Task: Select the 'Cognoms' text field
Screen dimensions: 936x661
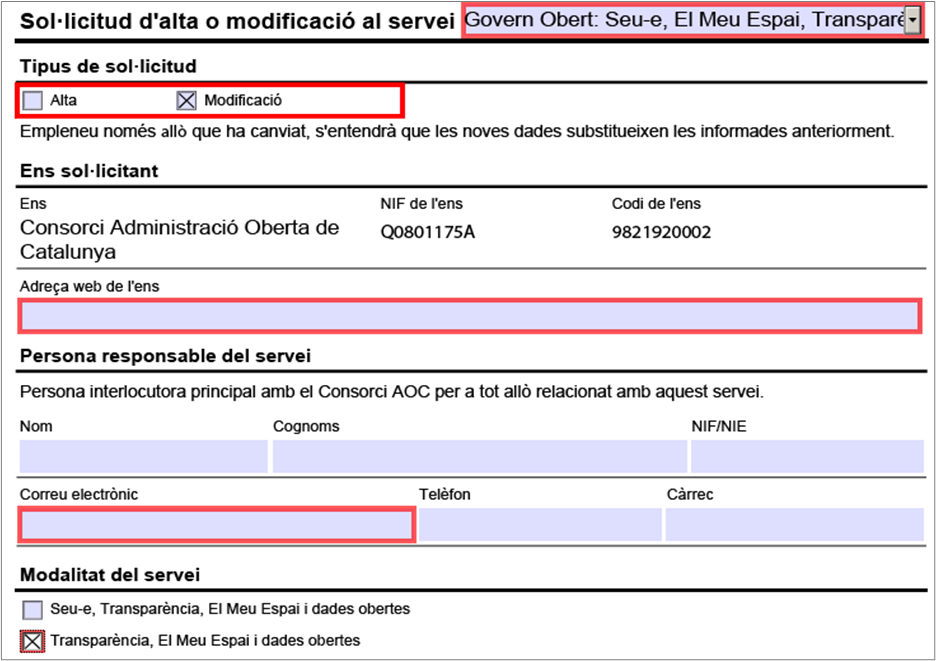Action: [x=479, y=456]
